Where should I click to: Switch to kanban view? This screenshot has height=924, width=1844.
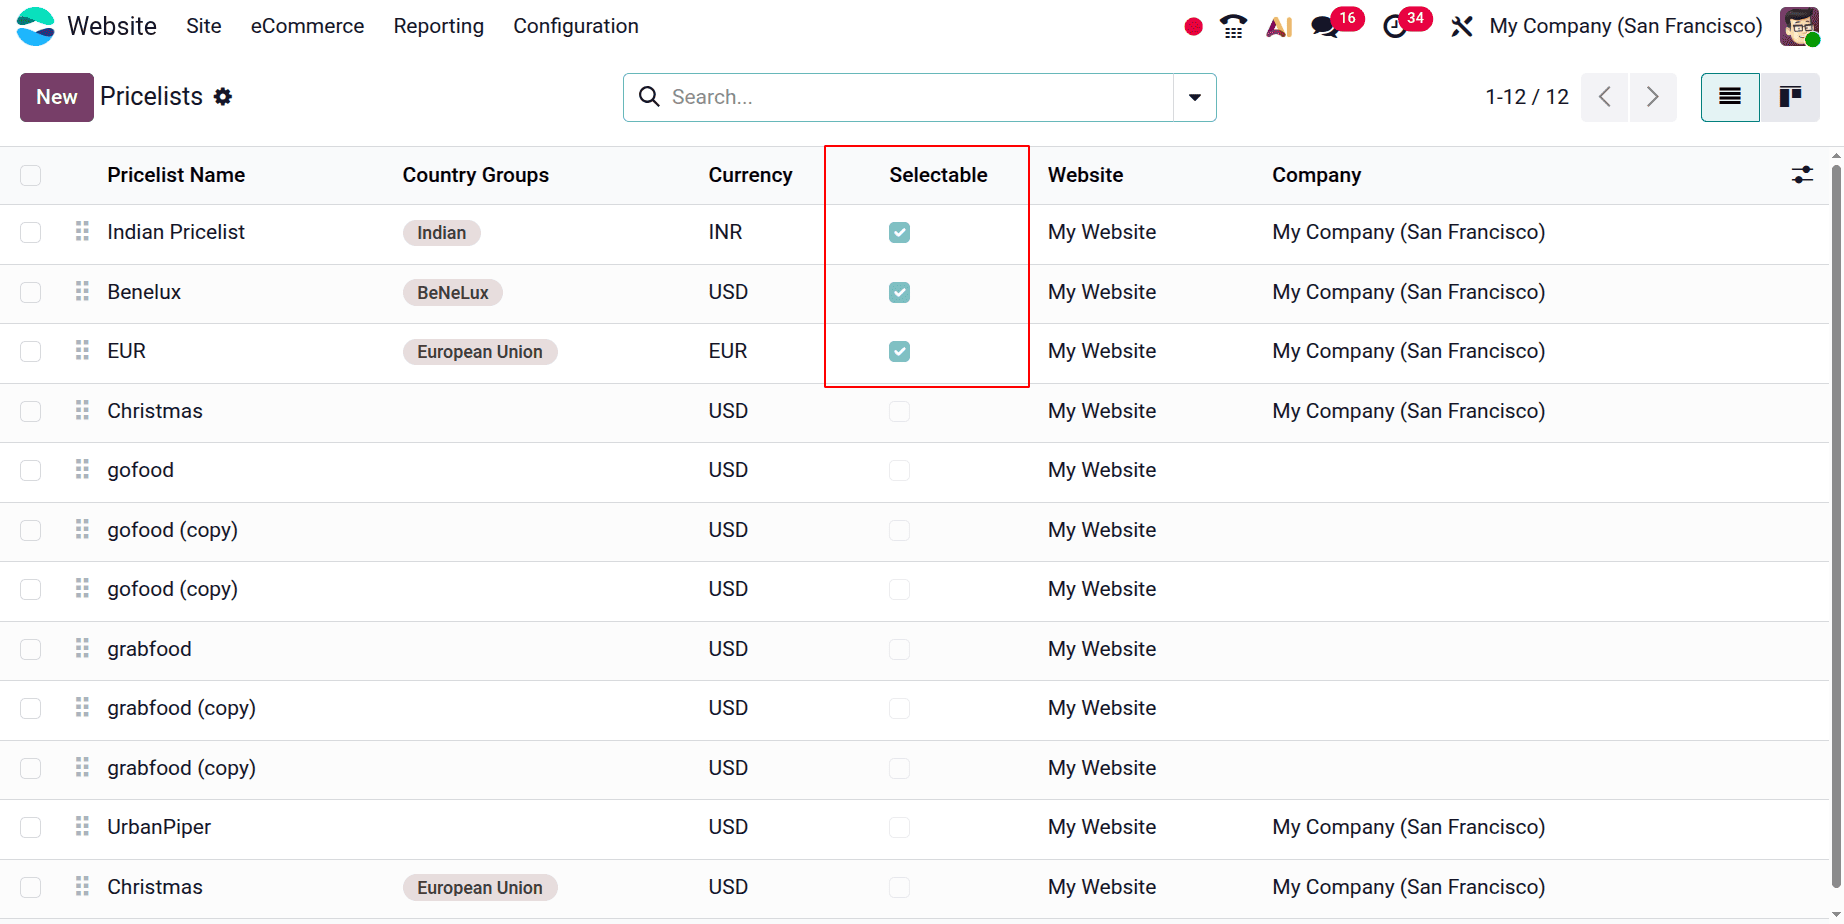tap(1790, 97)
